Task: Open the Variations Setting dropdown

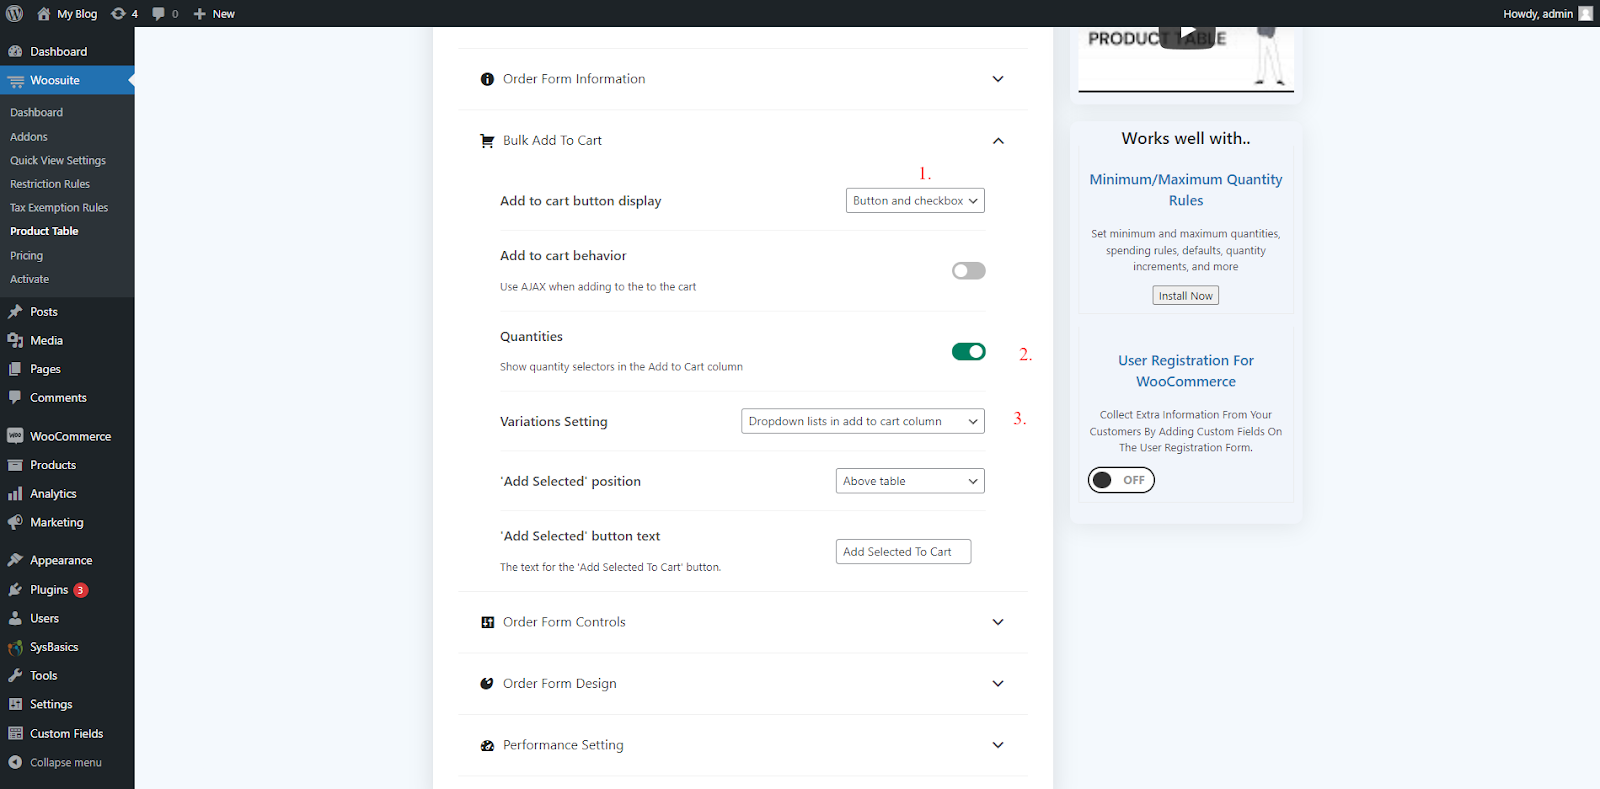Action: (863, 422)
